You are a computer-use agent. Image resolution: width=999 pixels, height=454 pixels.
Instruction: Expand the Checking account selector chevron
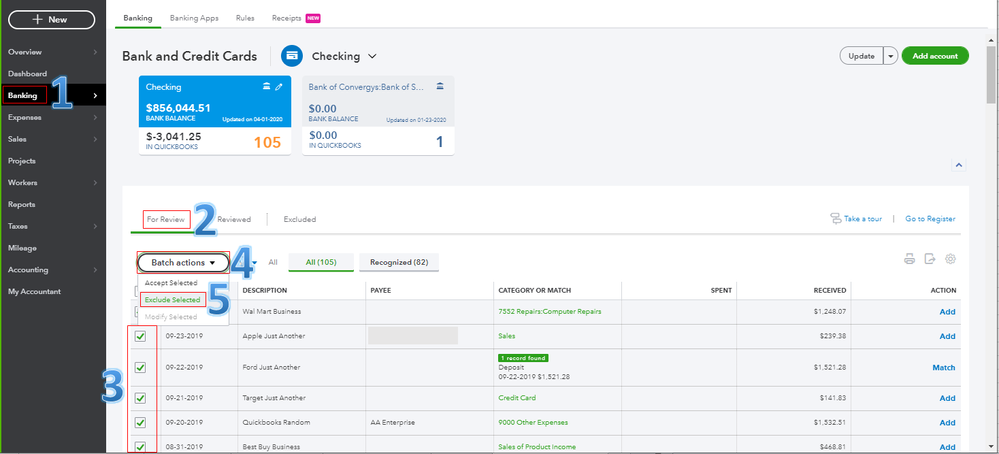click(x=373, y=56)
